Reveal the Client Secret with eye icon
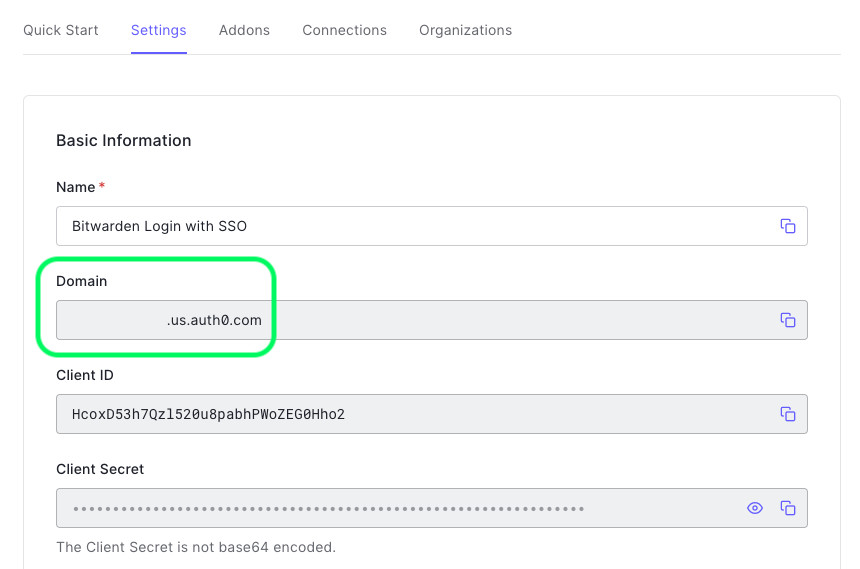860x569 pixels. click(755, 508)
